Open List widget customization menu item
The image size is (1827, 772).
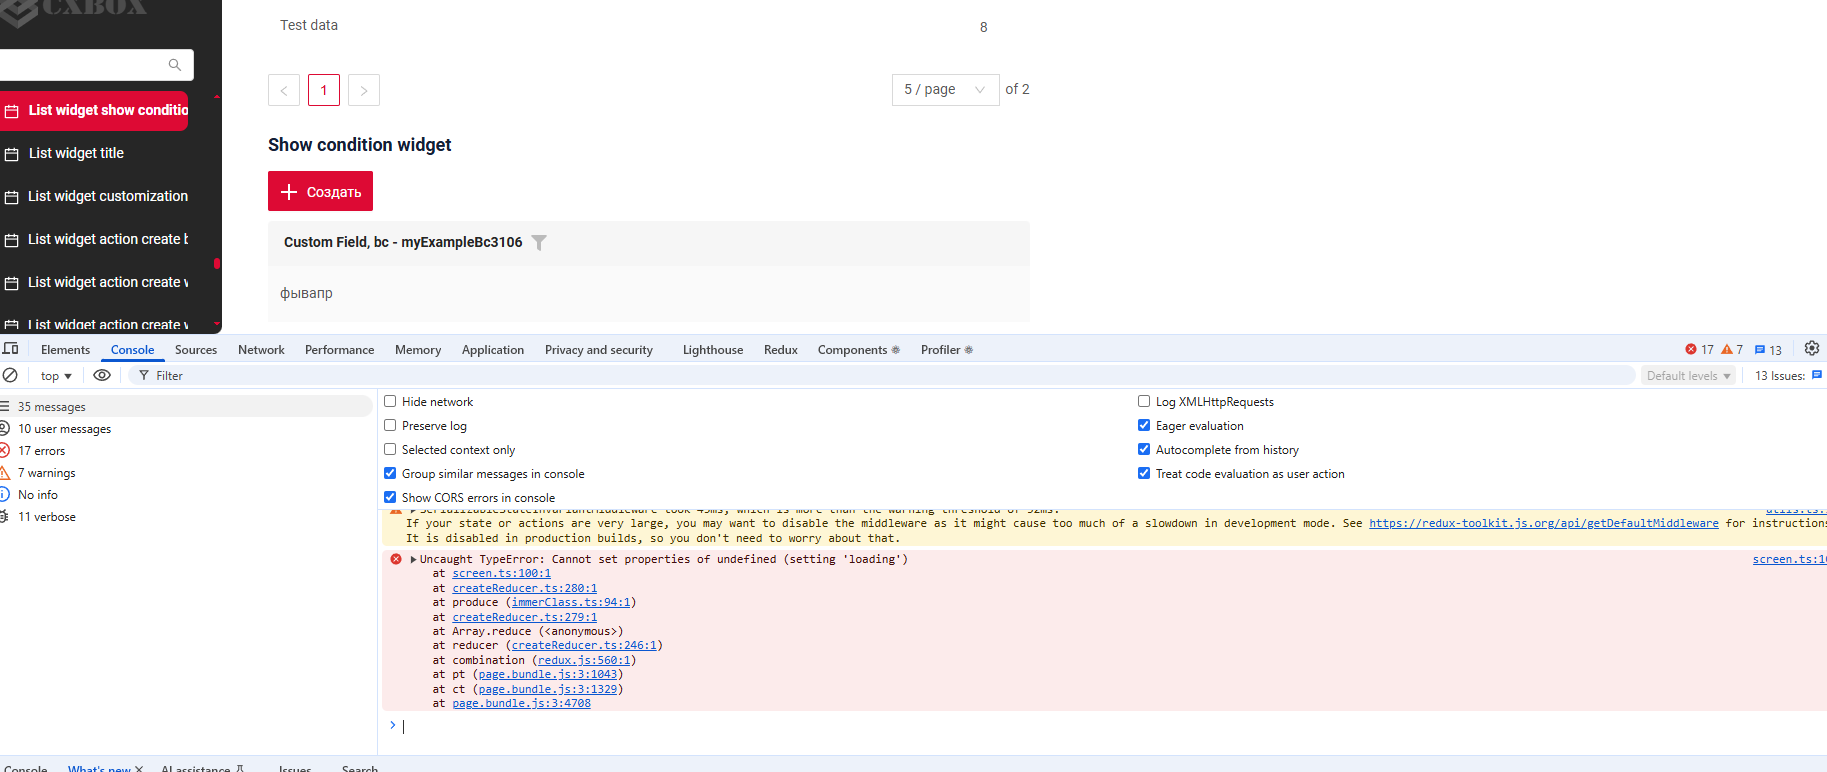pos(108,197)
